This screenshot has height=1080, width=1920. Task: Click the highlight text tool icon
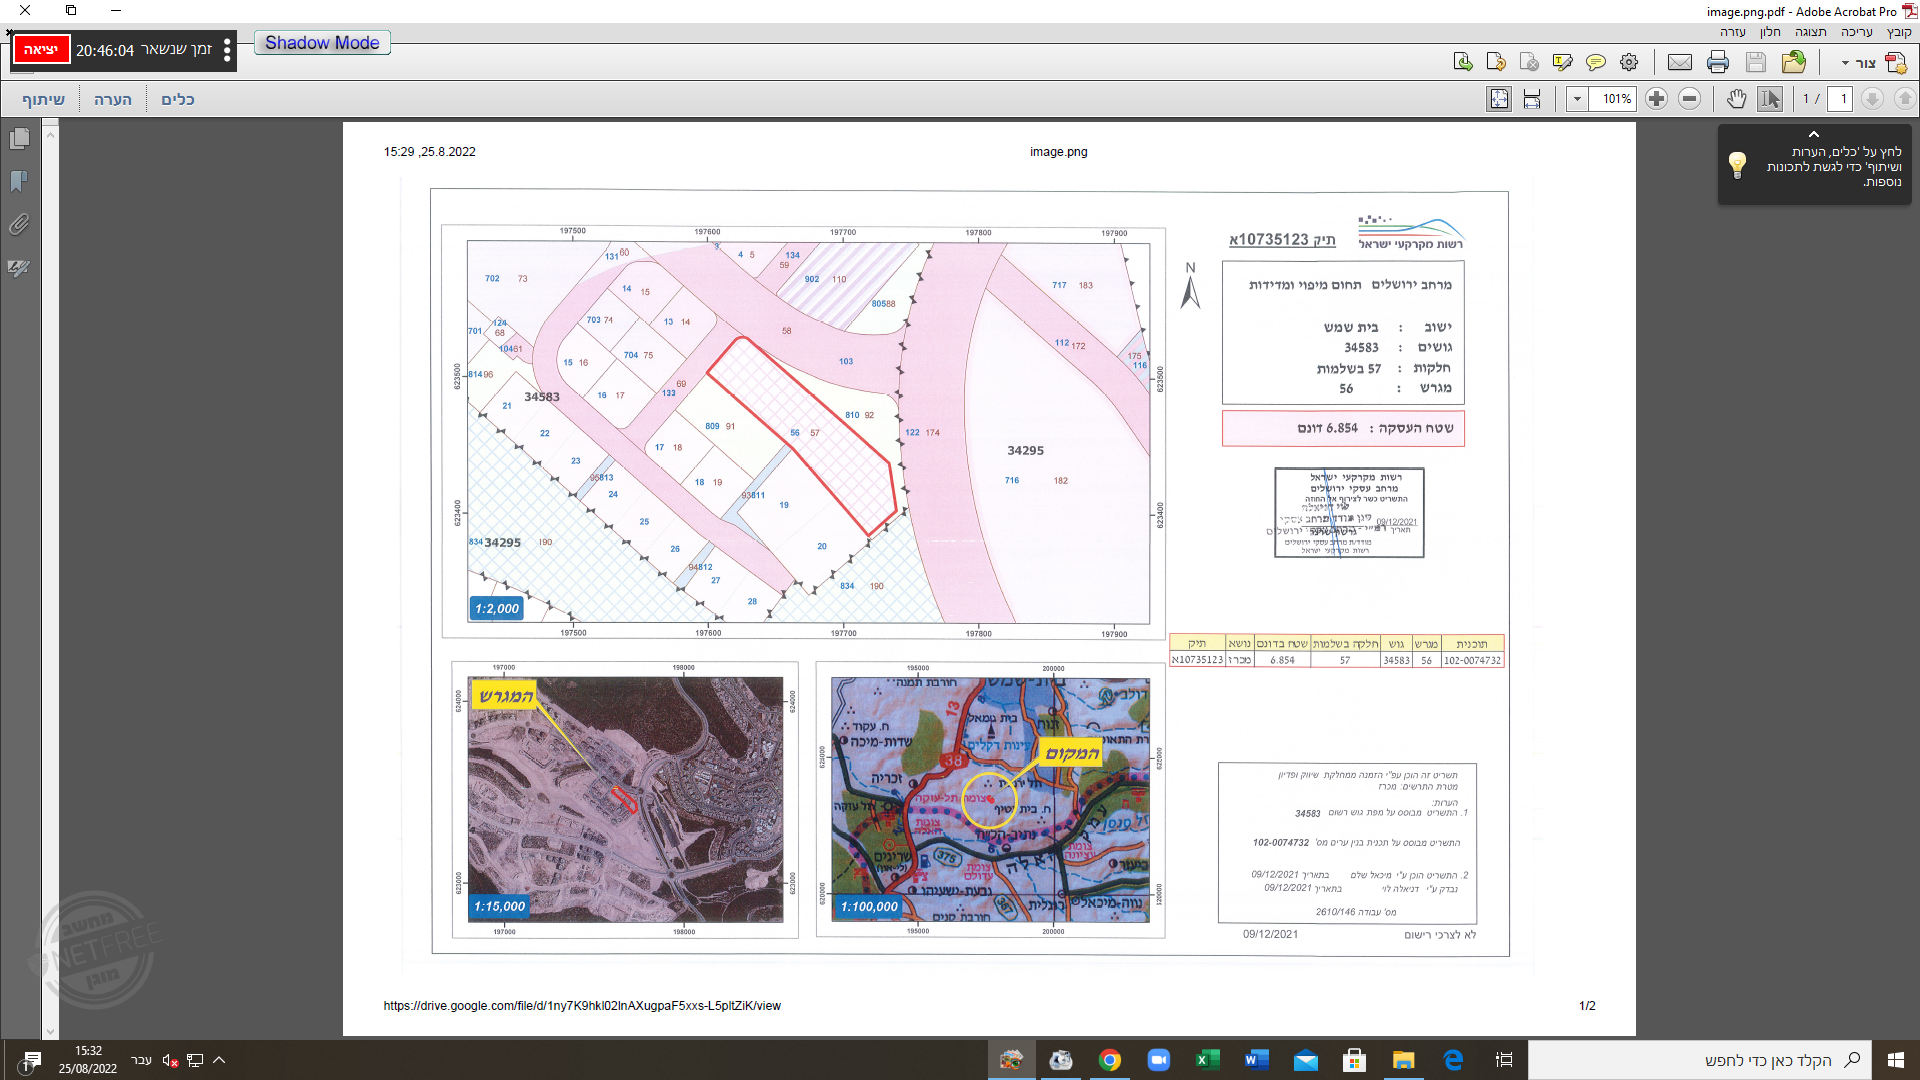pyautogui.click(x=1562, y=63)
